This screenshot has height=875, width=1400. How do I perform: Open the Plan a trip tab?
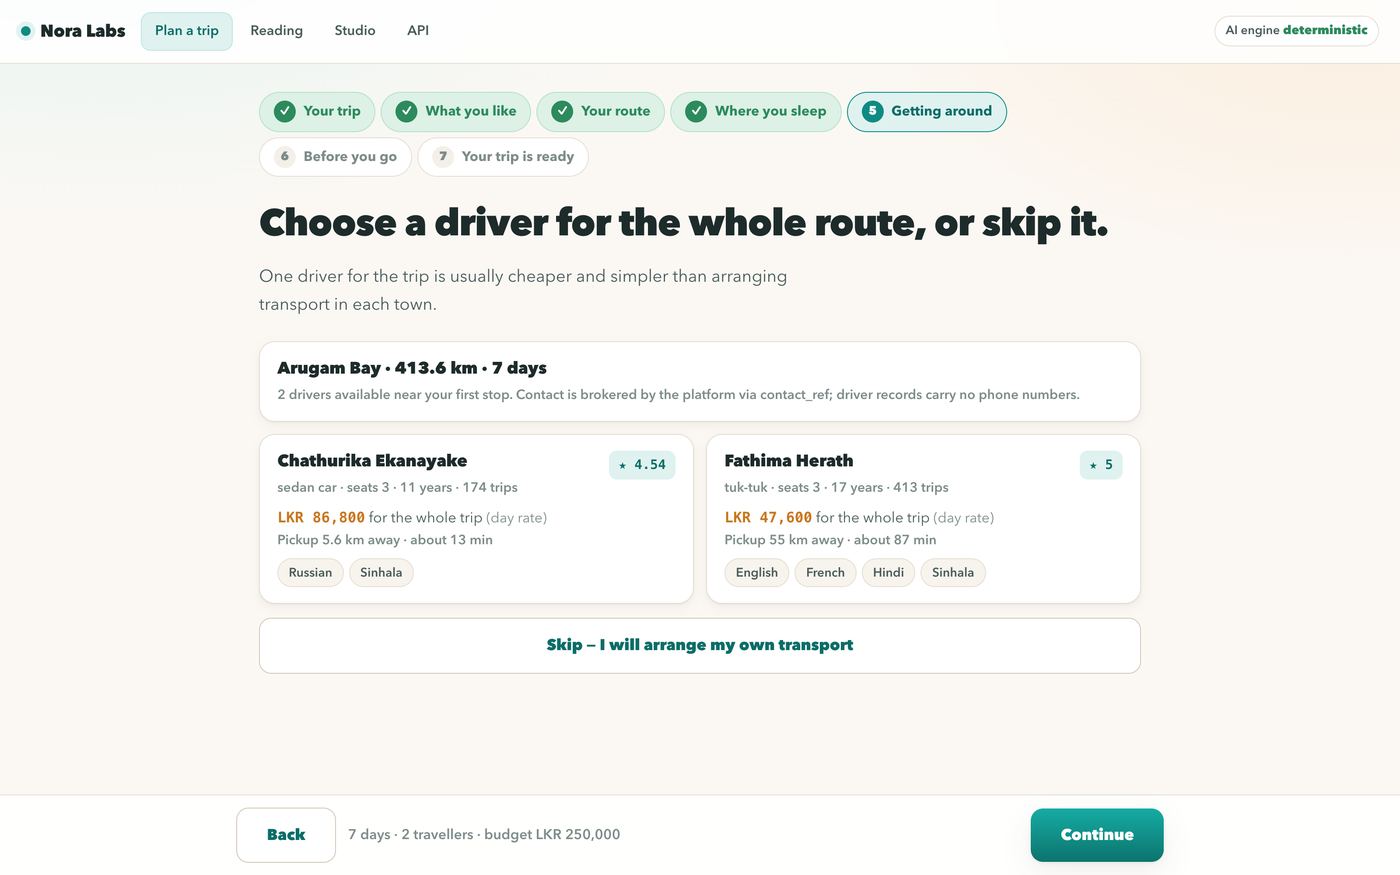click(x=187, y=31)
